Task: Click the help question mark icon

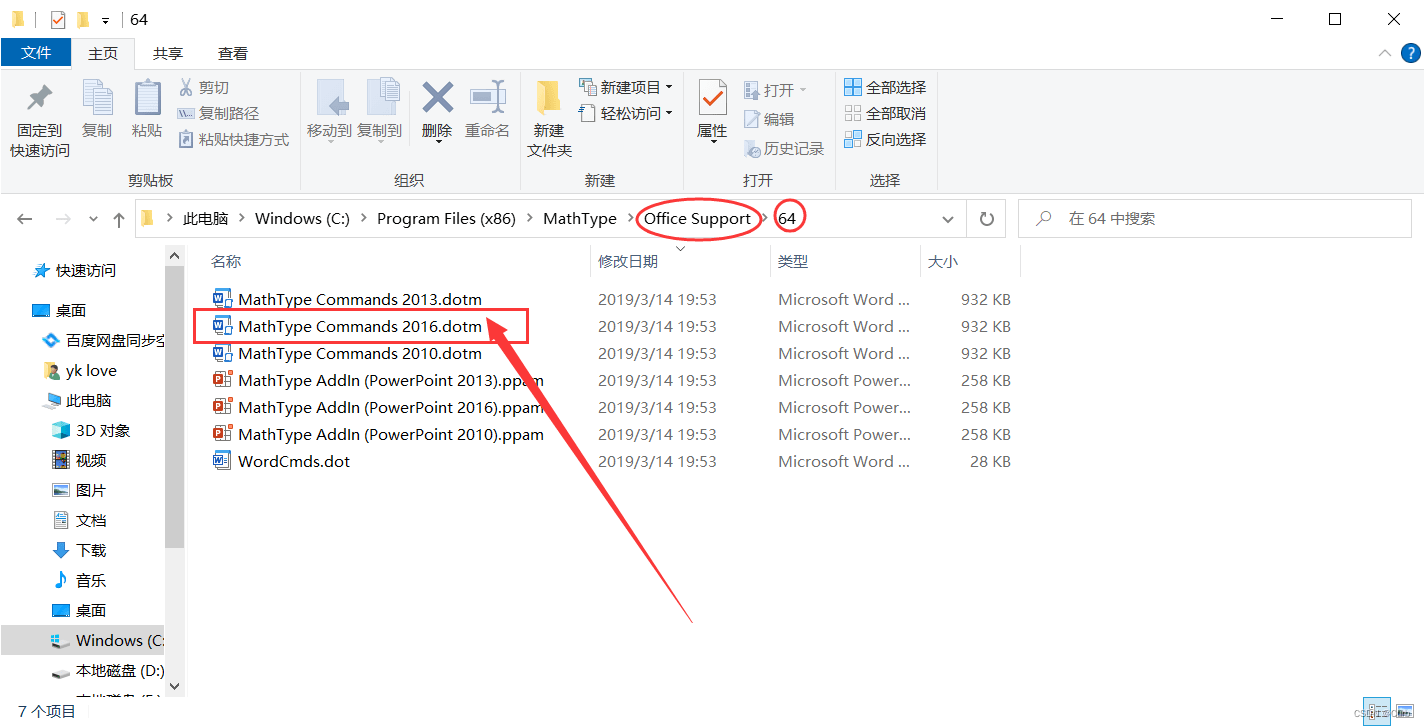Action: (1410, 53)
